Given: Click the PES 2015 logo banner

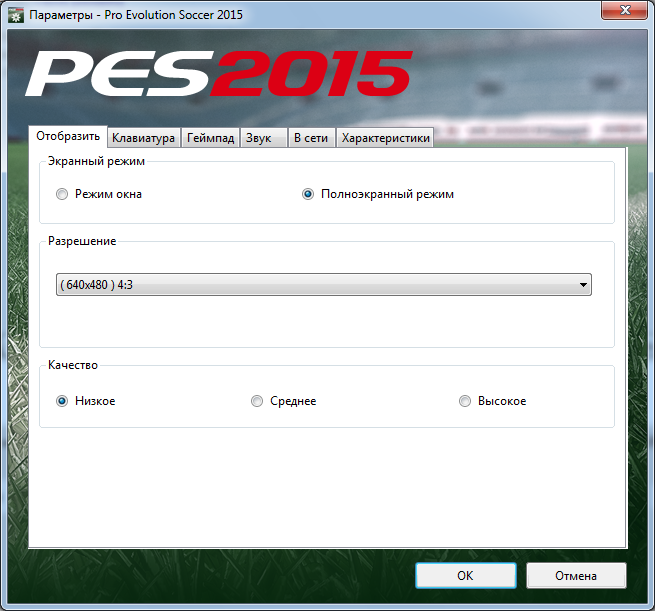Looking at the screenshot, I should [218, 76].
